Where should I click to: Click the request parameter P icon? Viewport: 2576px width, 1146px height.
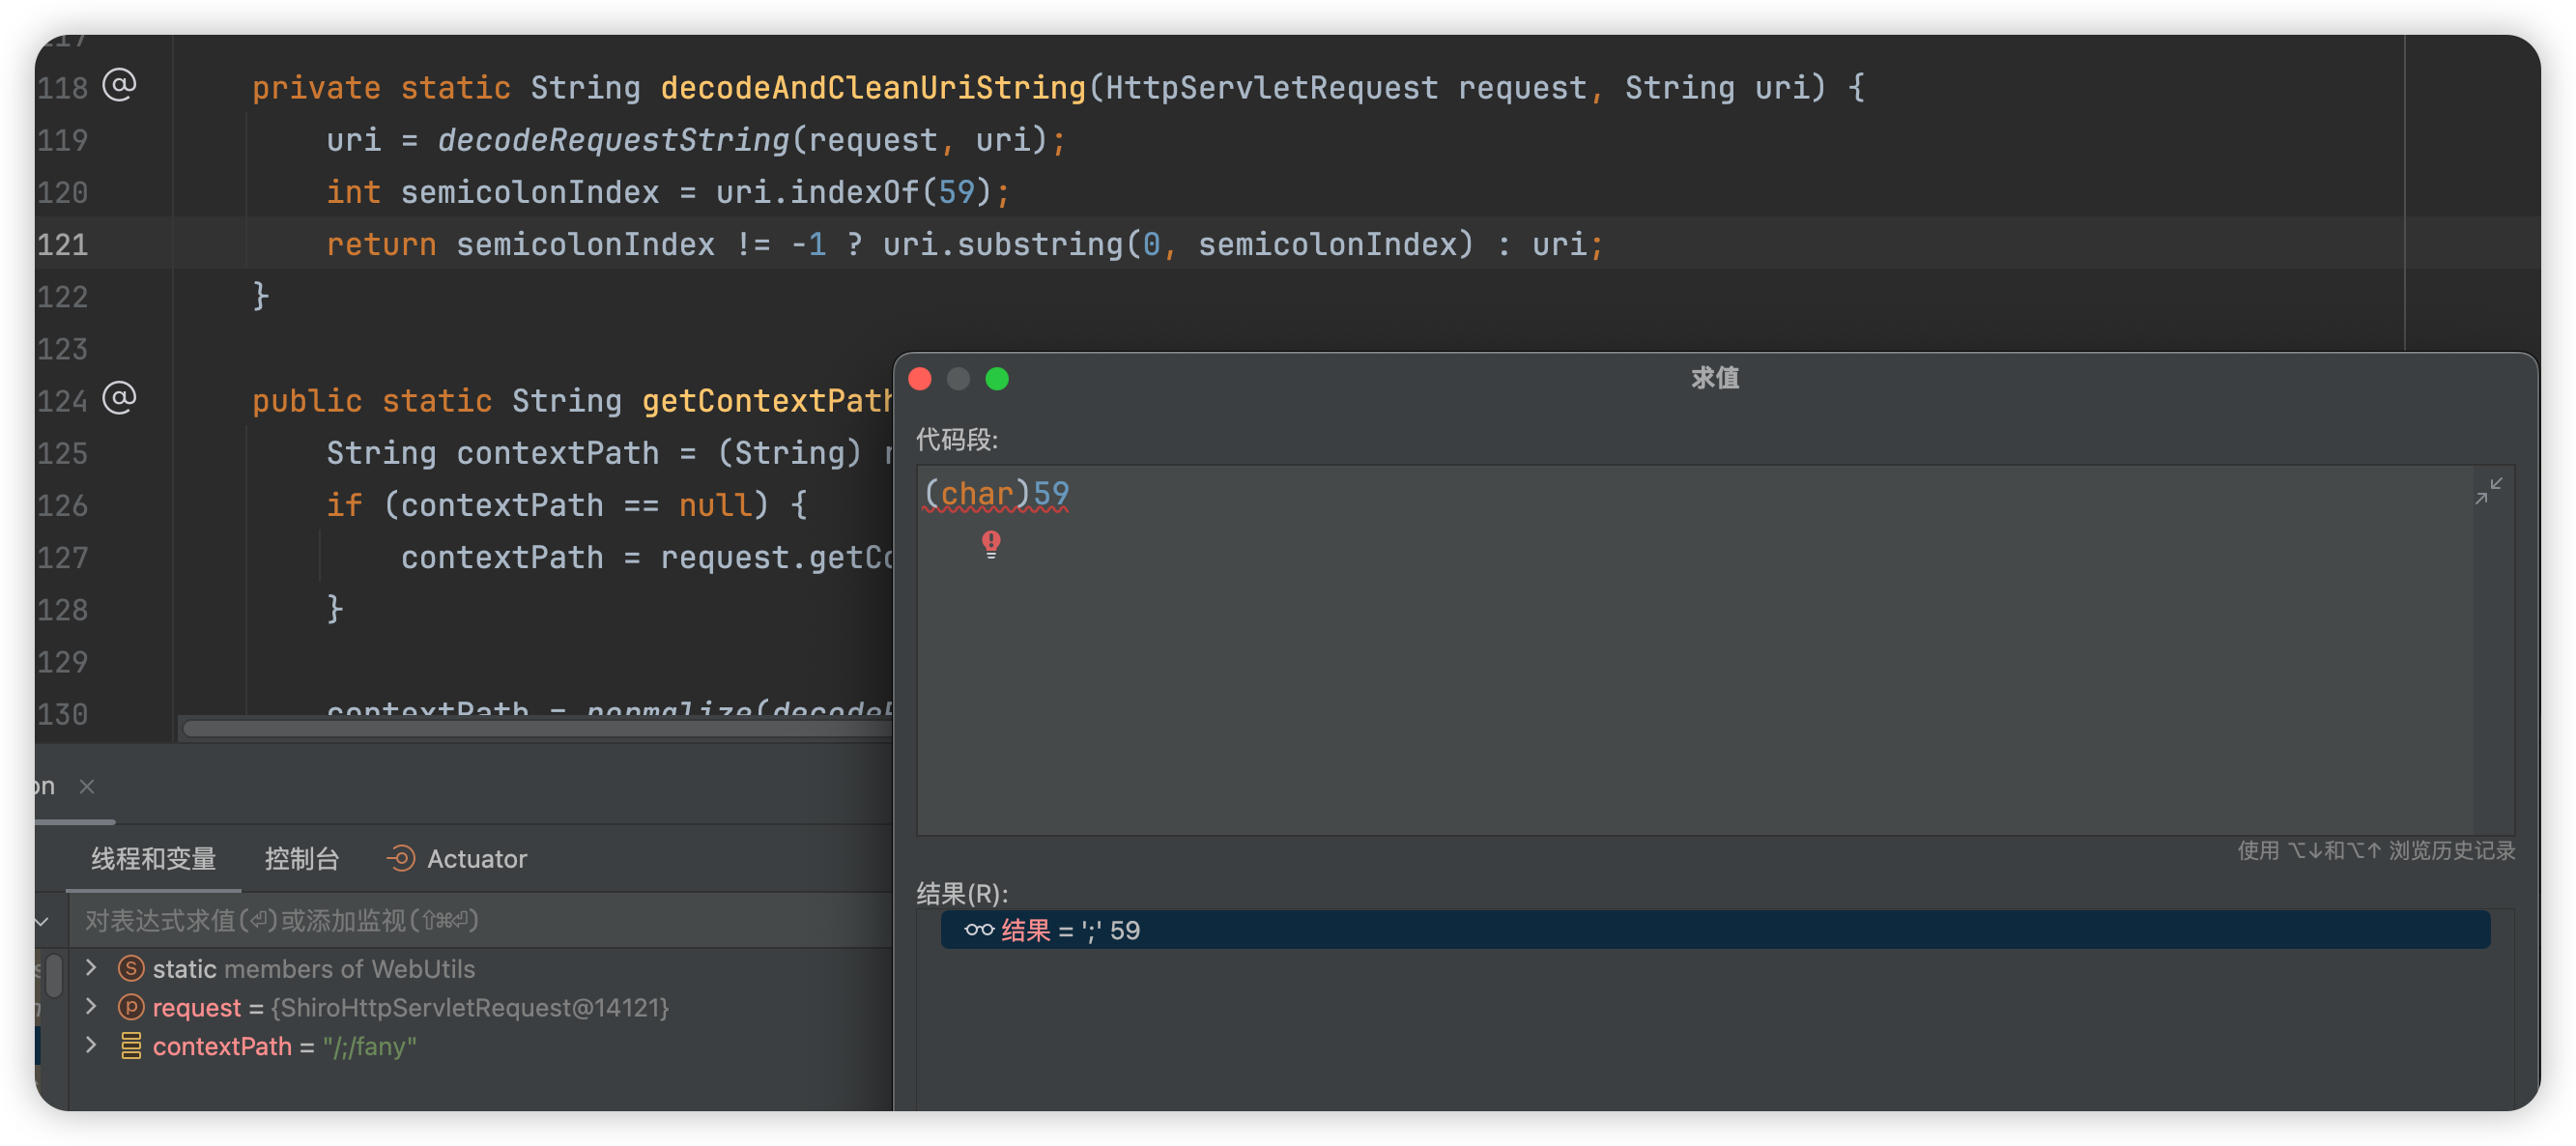[130, 1007]
